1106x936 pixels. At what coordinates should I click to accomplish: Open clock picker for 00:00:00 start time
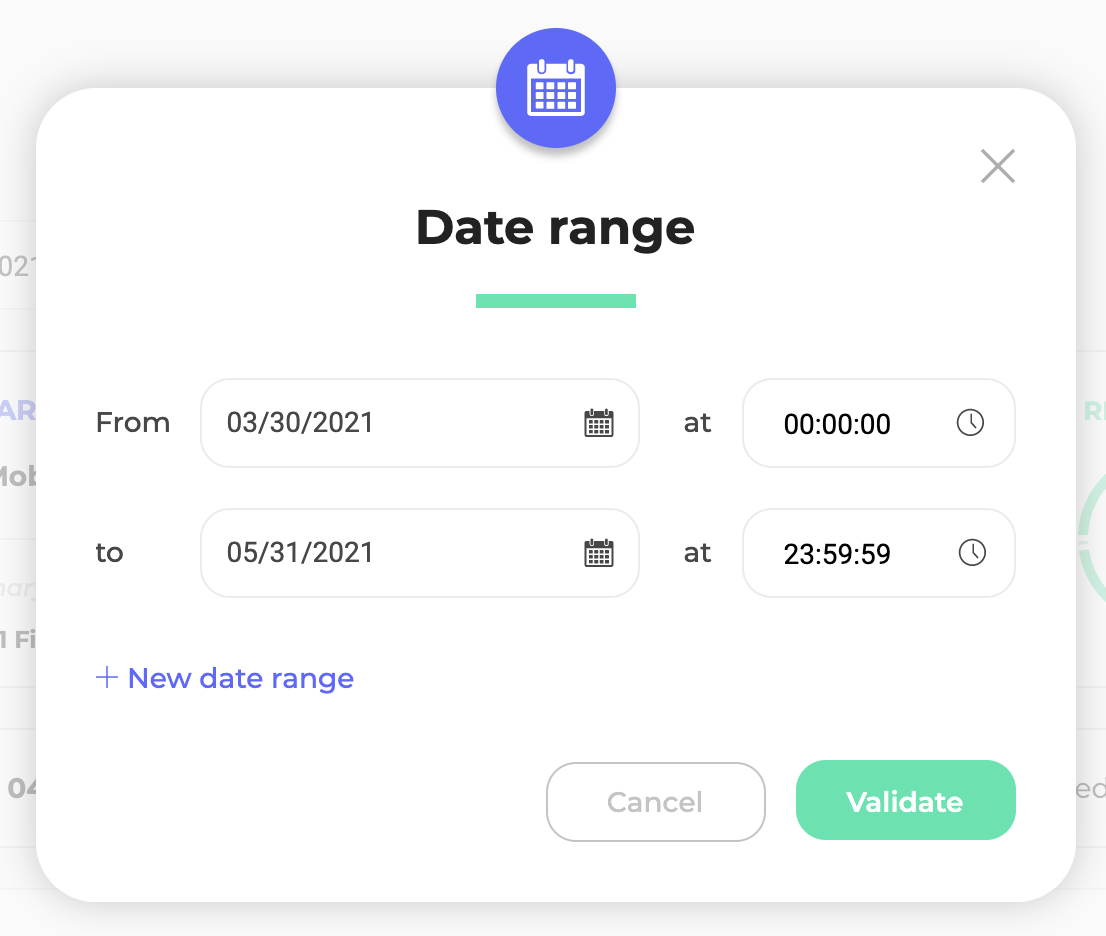970,423
